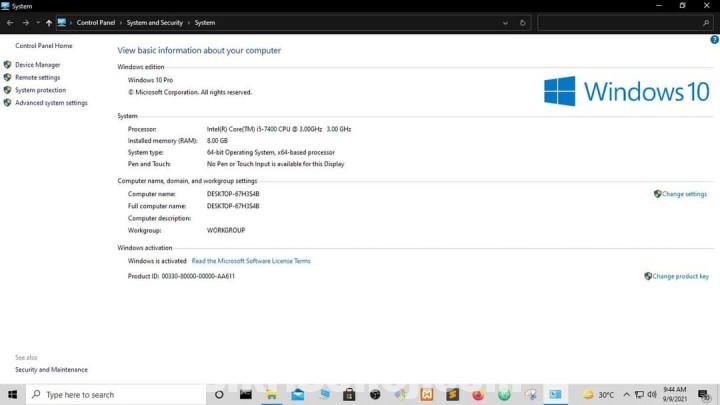Open Device Manager from the sidebar
Image resolution: width=720 pixels, height=405 pixels.
pyautogui.click(x=38, y=65)
